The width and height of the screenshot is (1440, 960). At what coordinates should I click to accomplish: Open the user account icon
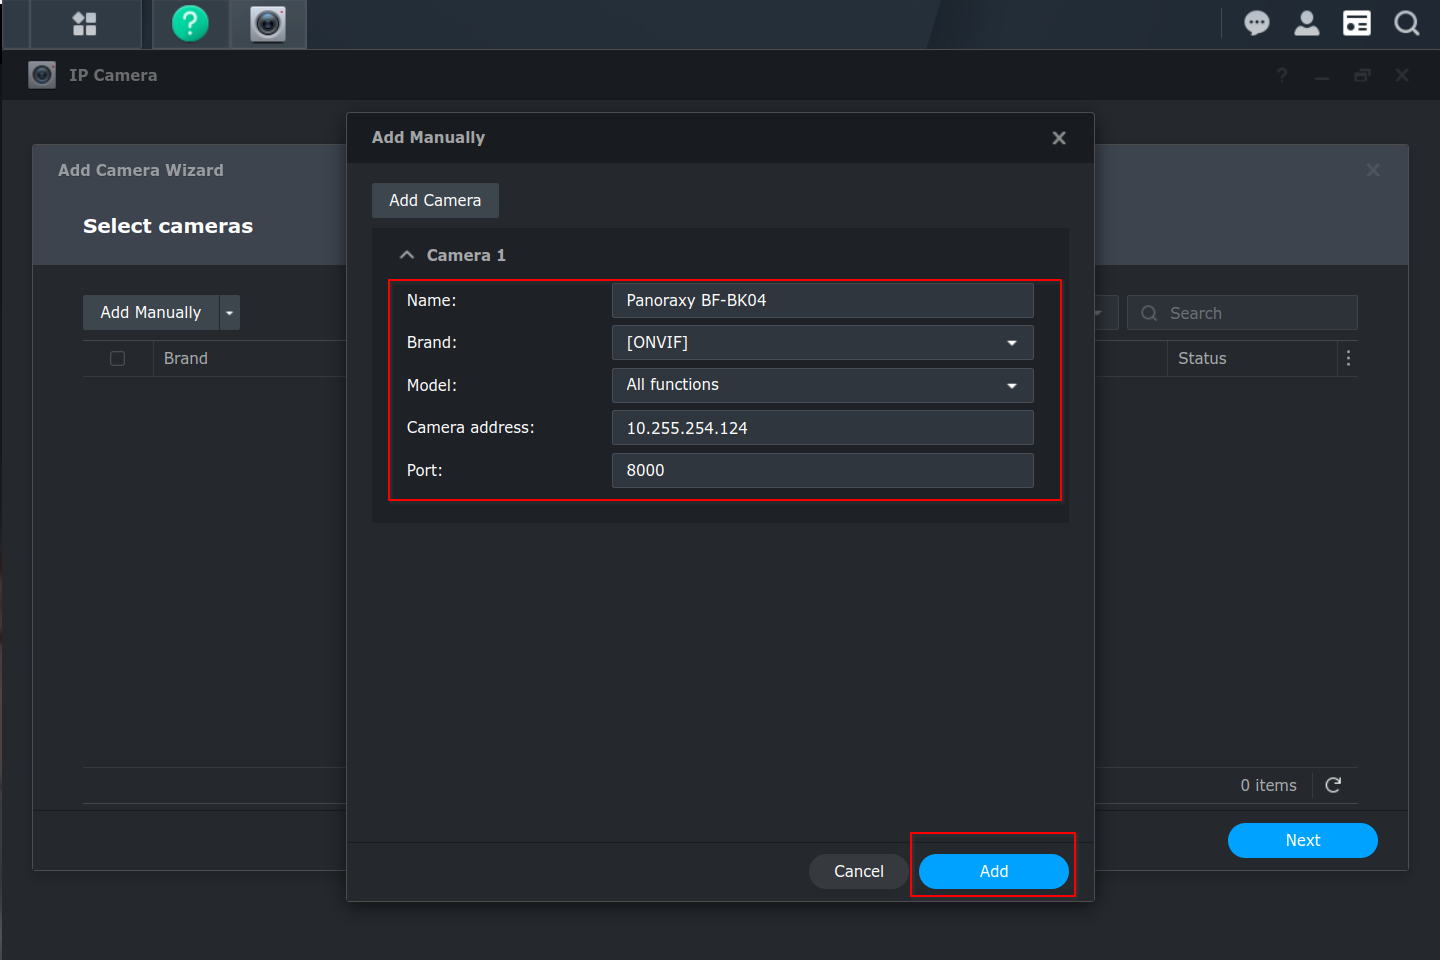click(x=1307, y=23)
